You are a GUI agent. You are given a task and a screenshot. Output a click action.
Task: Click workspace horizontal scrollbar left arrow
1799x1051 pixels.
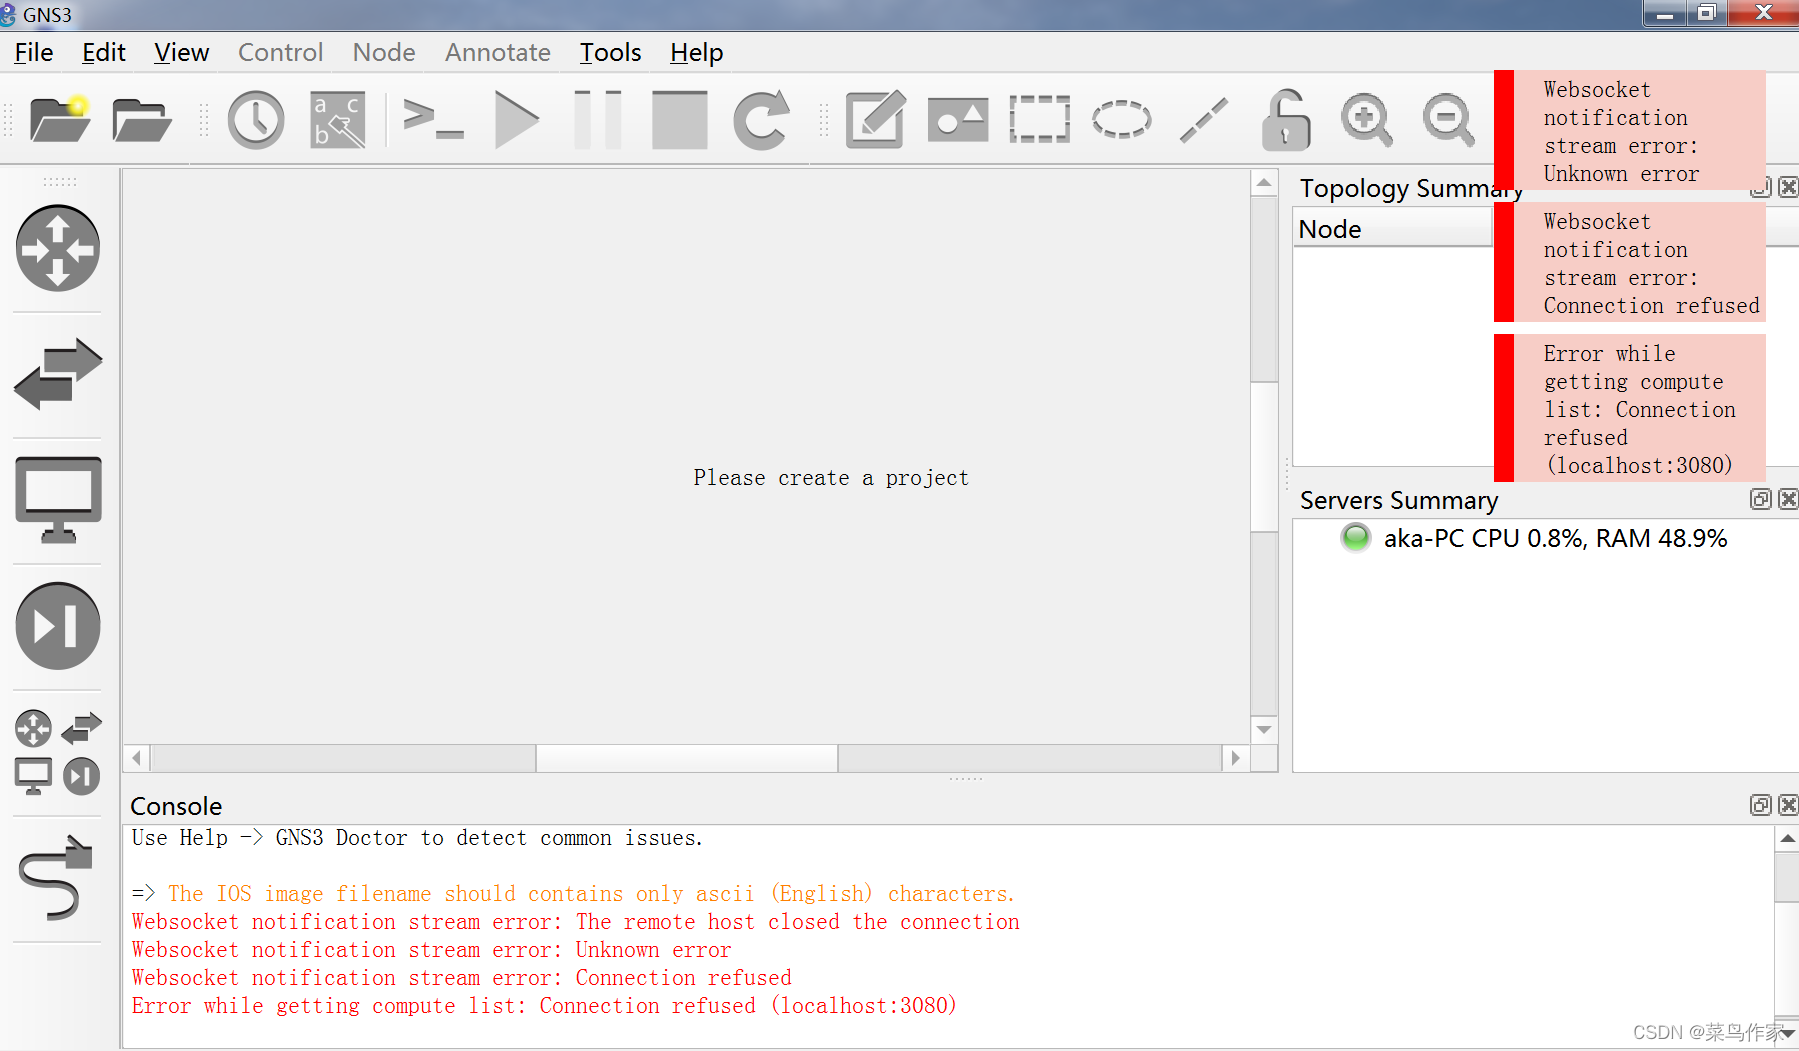pos(137,758)
